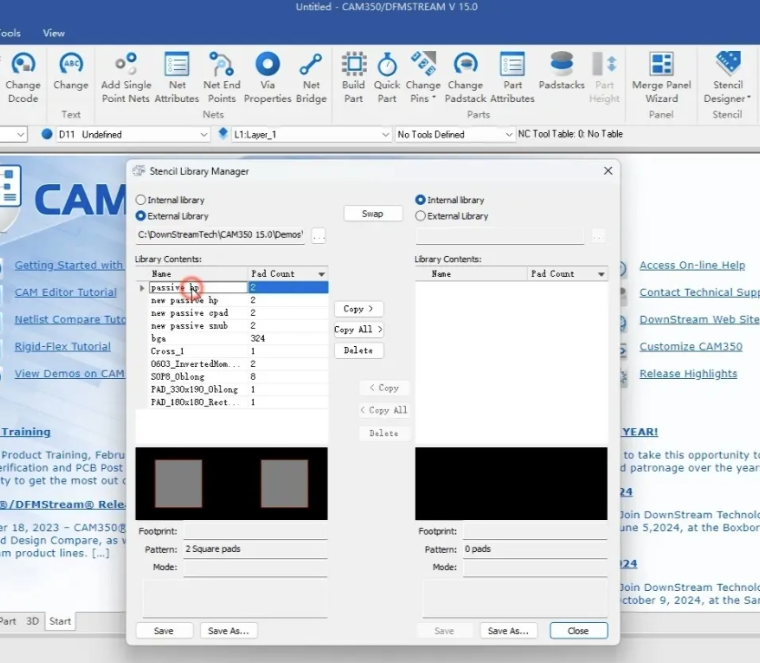Select the Via Properties icon
This screenshot has height=663, width=760.
(267, 65)
